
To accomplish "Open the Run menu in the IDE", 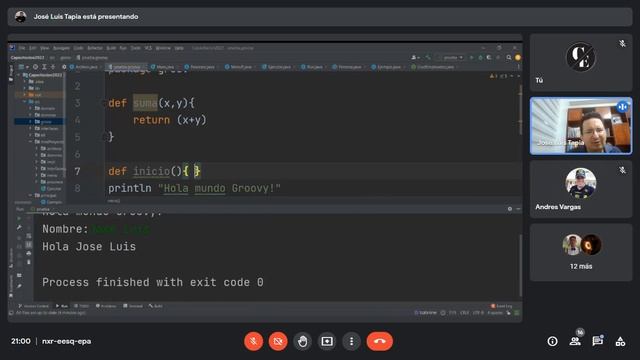I will pos(123,48).
